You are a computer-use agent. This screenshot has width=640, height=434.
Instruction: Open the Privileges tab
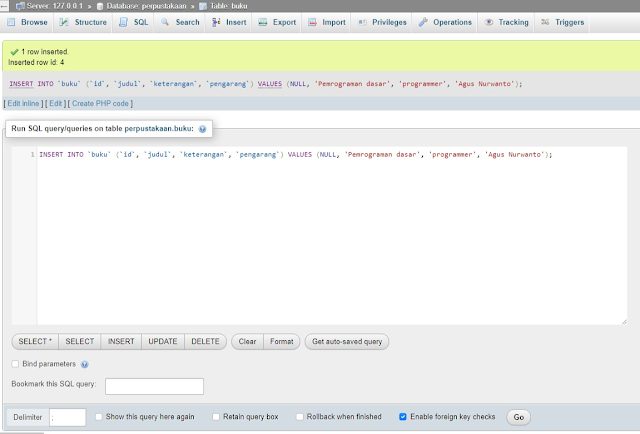pos(382,22)
